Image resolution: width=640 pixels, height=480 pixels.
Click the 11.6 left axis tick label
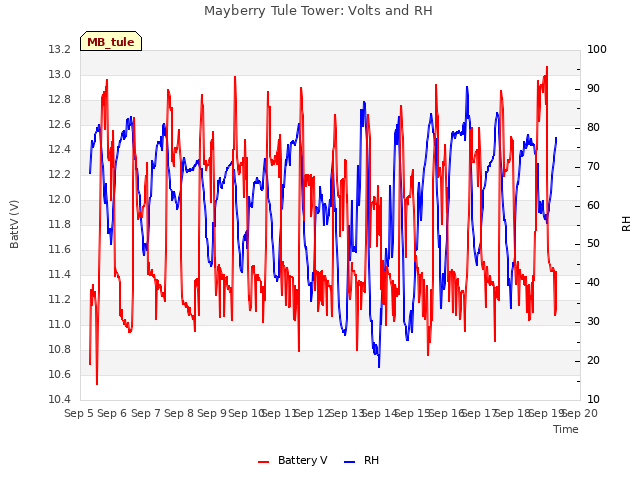[60, 249]
